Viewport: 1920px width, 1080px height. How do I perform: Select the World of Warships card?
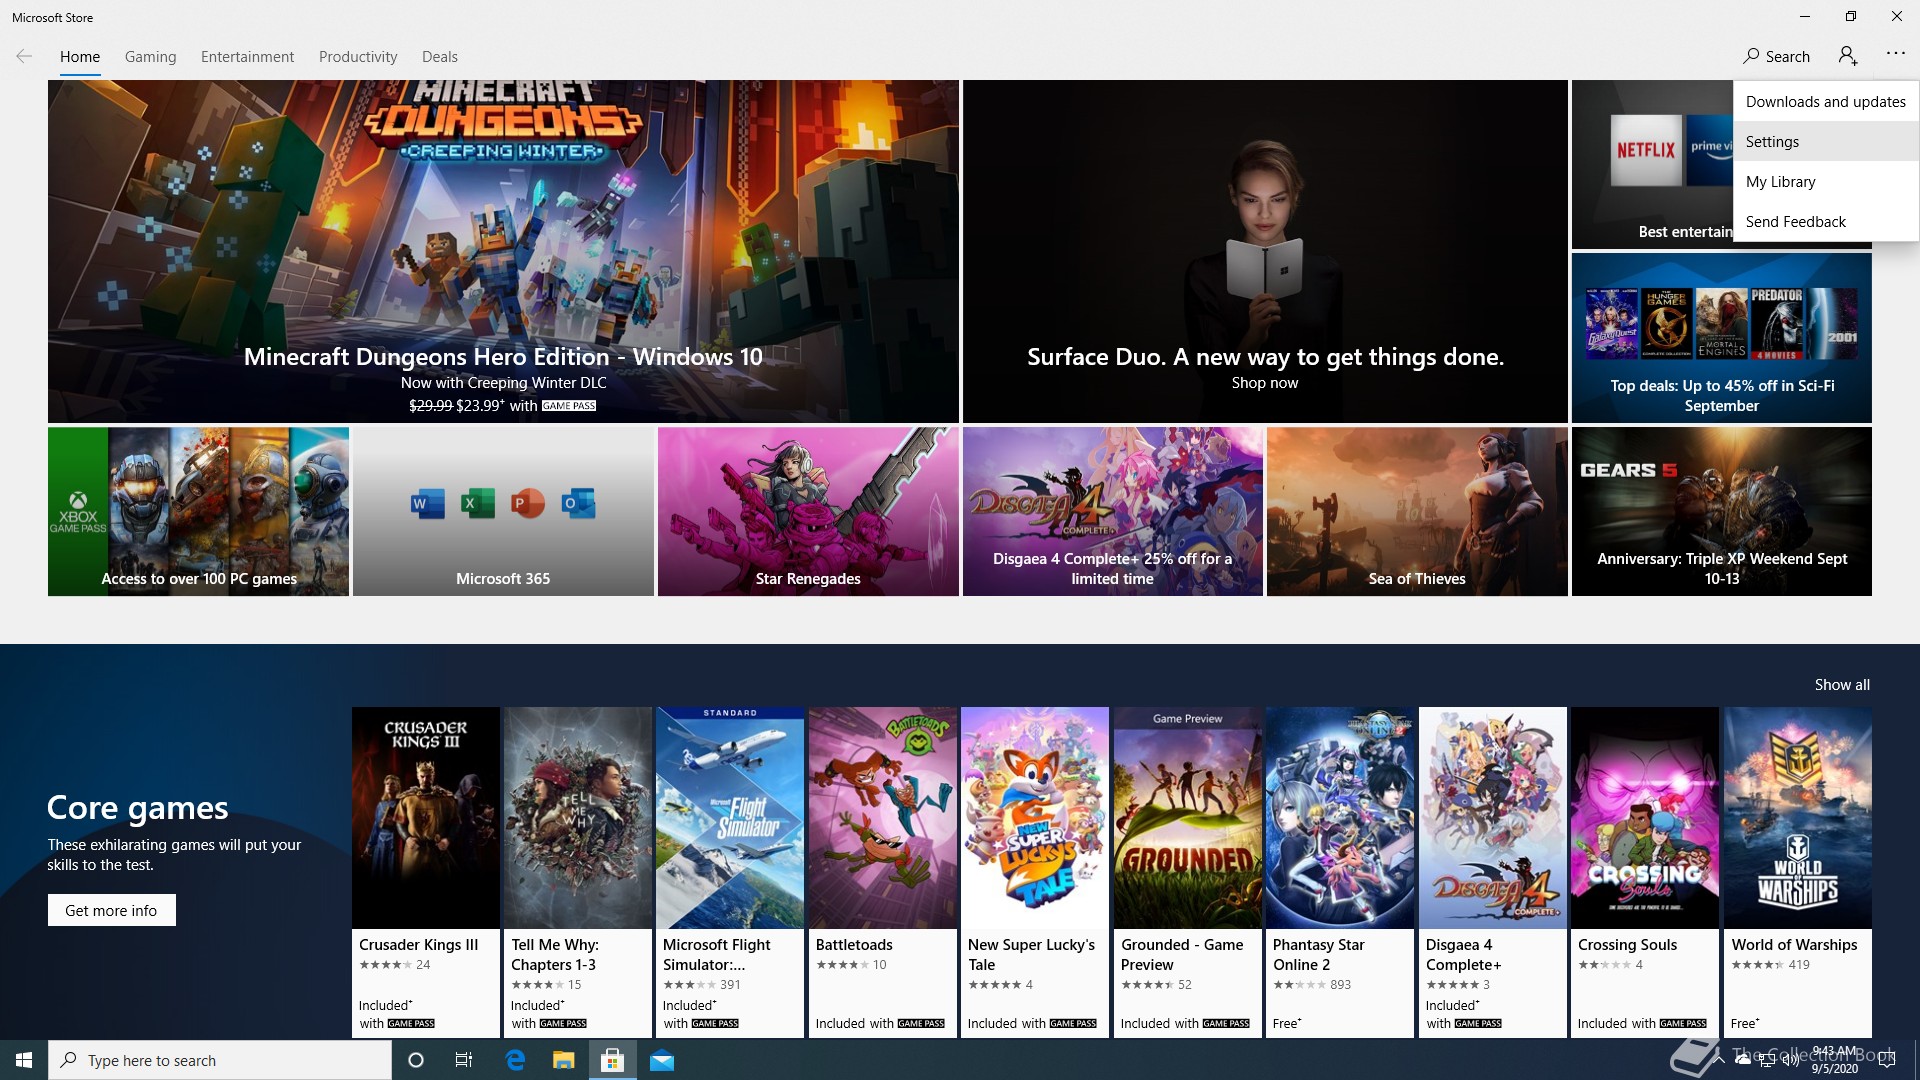point(1798,872)
